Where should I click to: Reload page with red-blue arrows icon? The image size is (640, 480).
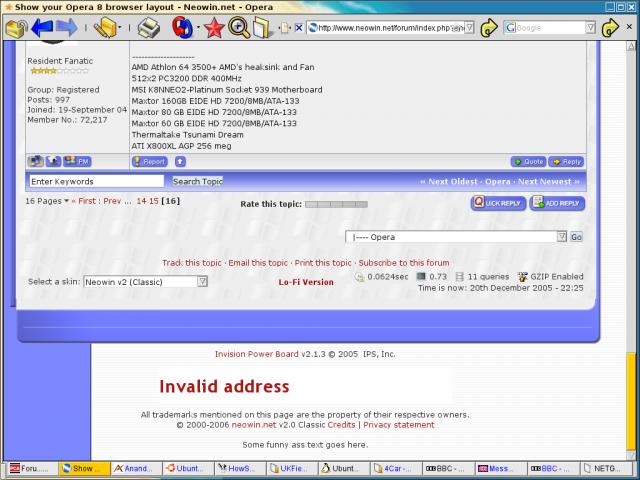coord(182,27)
